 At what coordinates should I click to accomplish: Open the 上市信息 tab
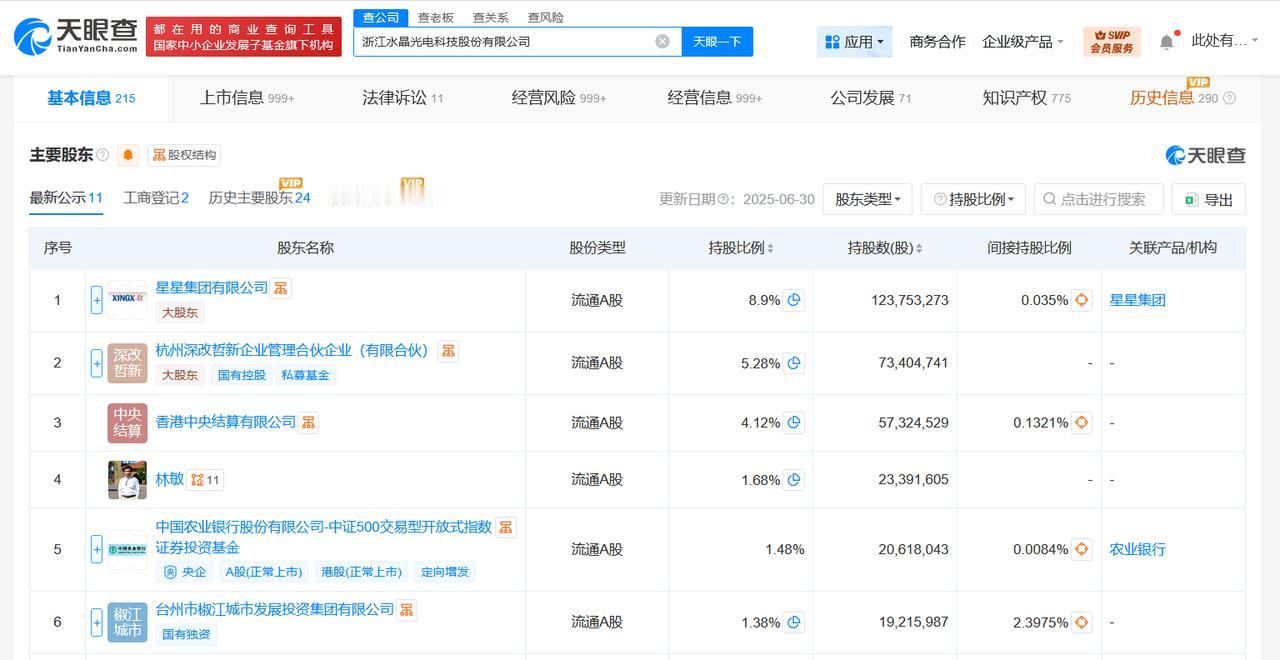pos(247,98)
